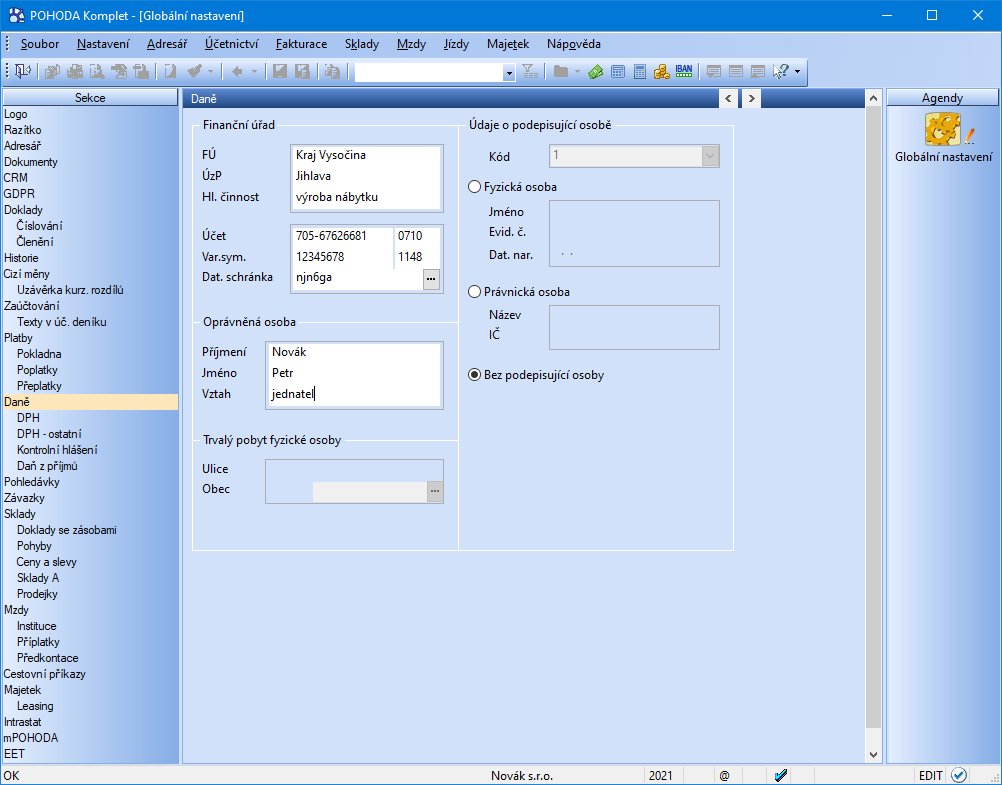This screenshot has width=1002, height=785.
Task: Open the Fakturace menu
Action: pyautogui.click(x=301, y=44)
